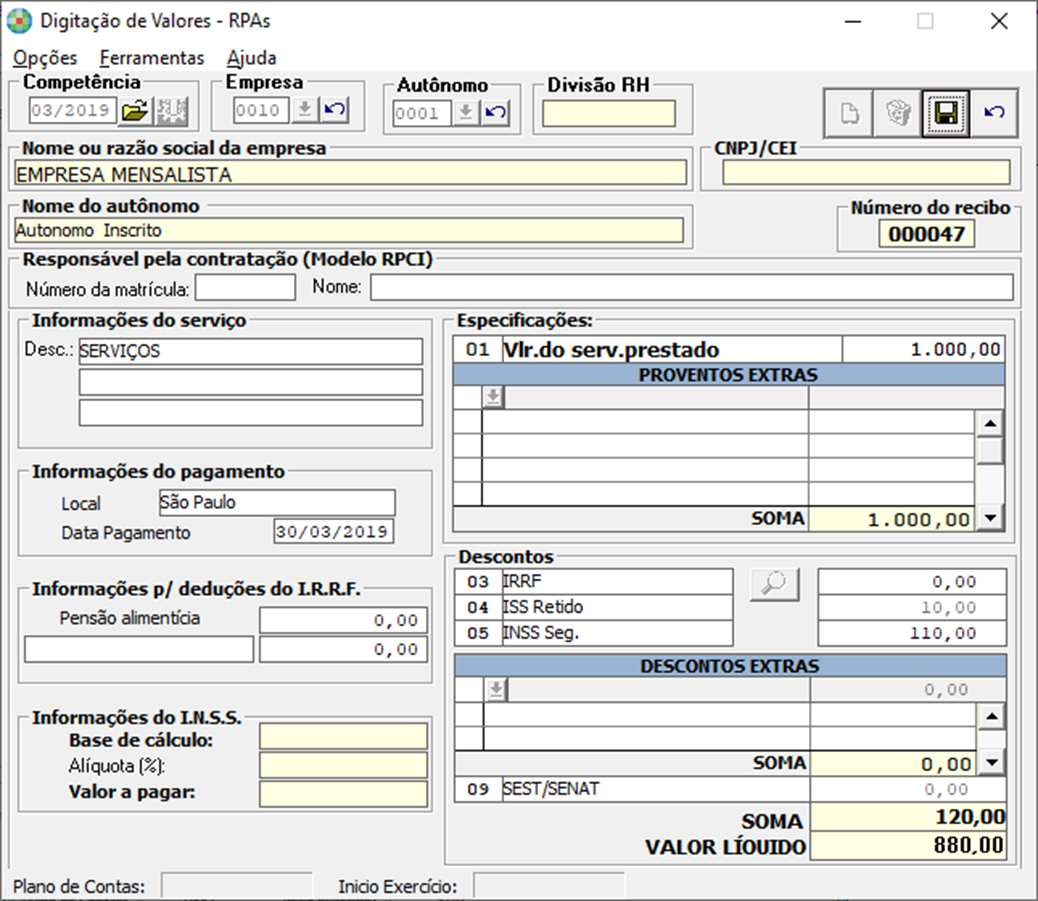The height and width of the screenshot is (901, 1038).
Task: Click the descontos SOMA total 120,00
Action: pos(908,818)
